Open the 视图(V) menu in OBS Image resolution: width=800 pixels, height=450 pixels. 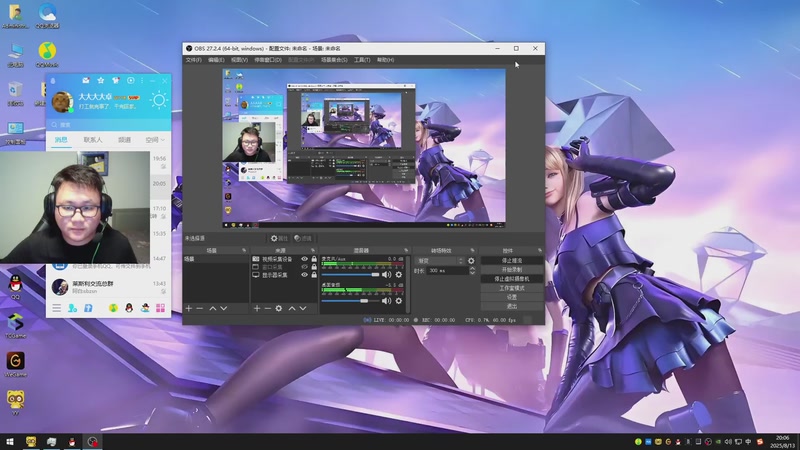[x=239, y=60]
